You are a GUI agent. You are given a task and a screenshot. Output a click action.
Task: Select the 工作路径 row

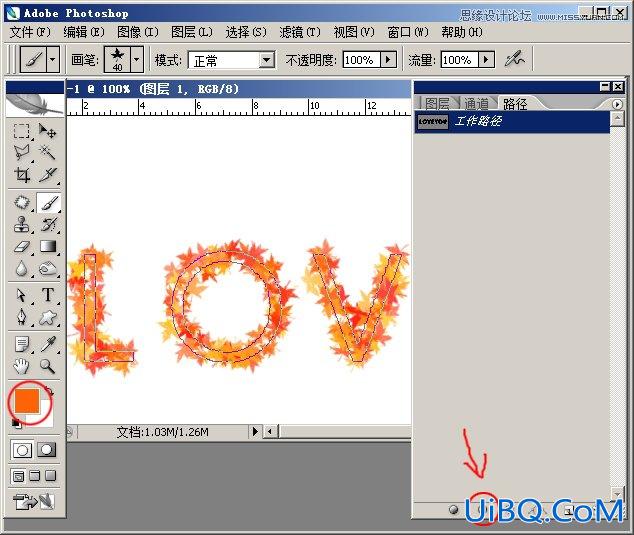point(512,121)
